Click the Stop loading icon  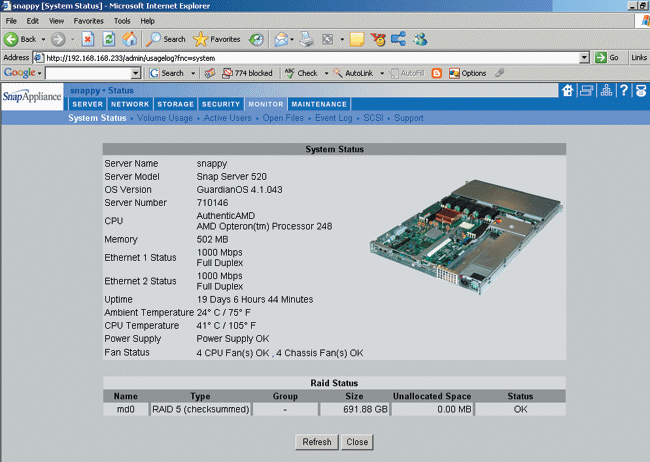tap(87, 39)
